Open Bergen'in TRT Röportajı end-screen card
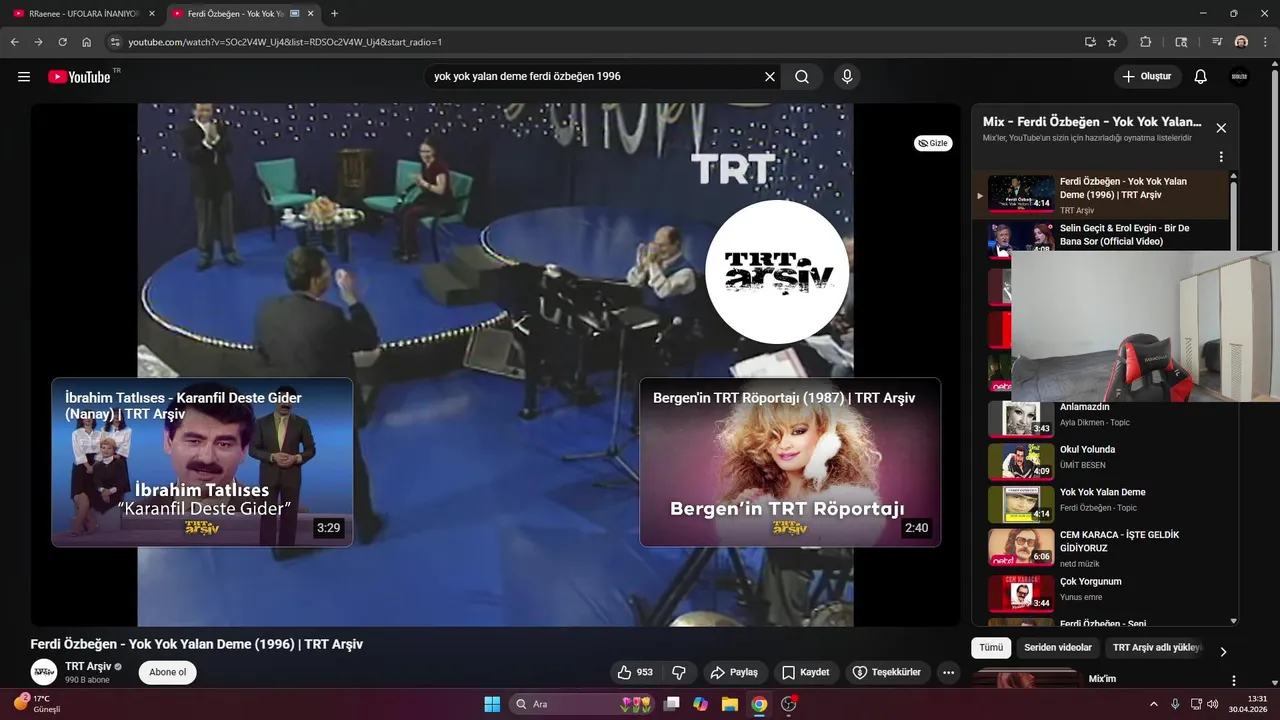The width and height of the screenshot is (1280, 720). coord(790,462)
